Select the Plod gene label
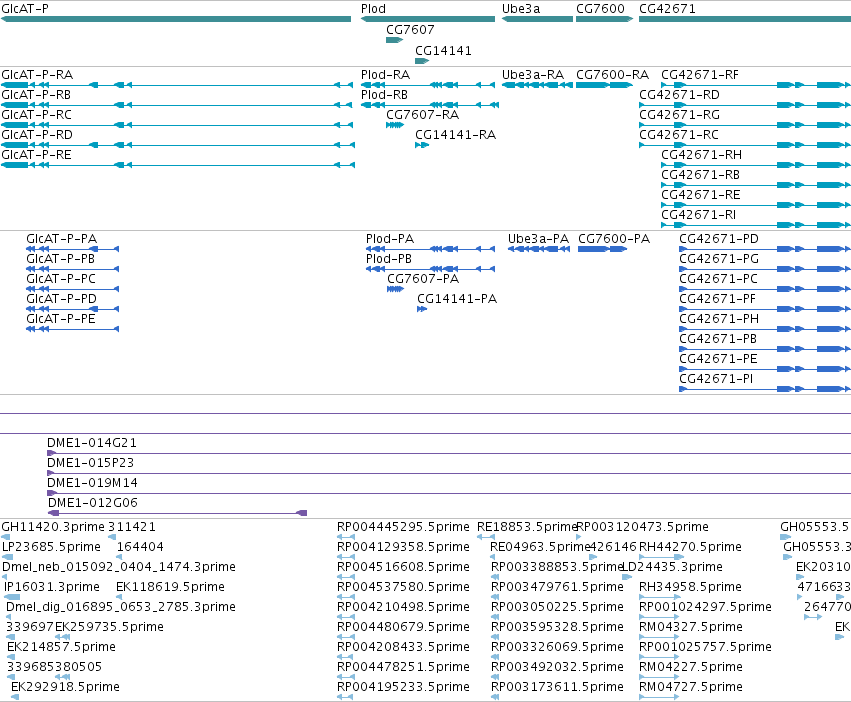 (x=373, y=9)
